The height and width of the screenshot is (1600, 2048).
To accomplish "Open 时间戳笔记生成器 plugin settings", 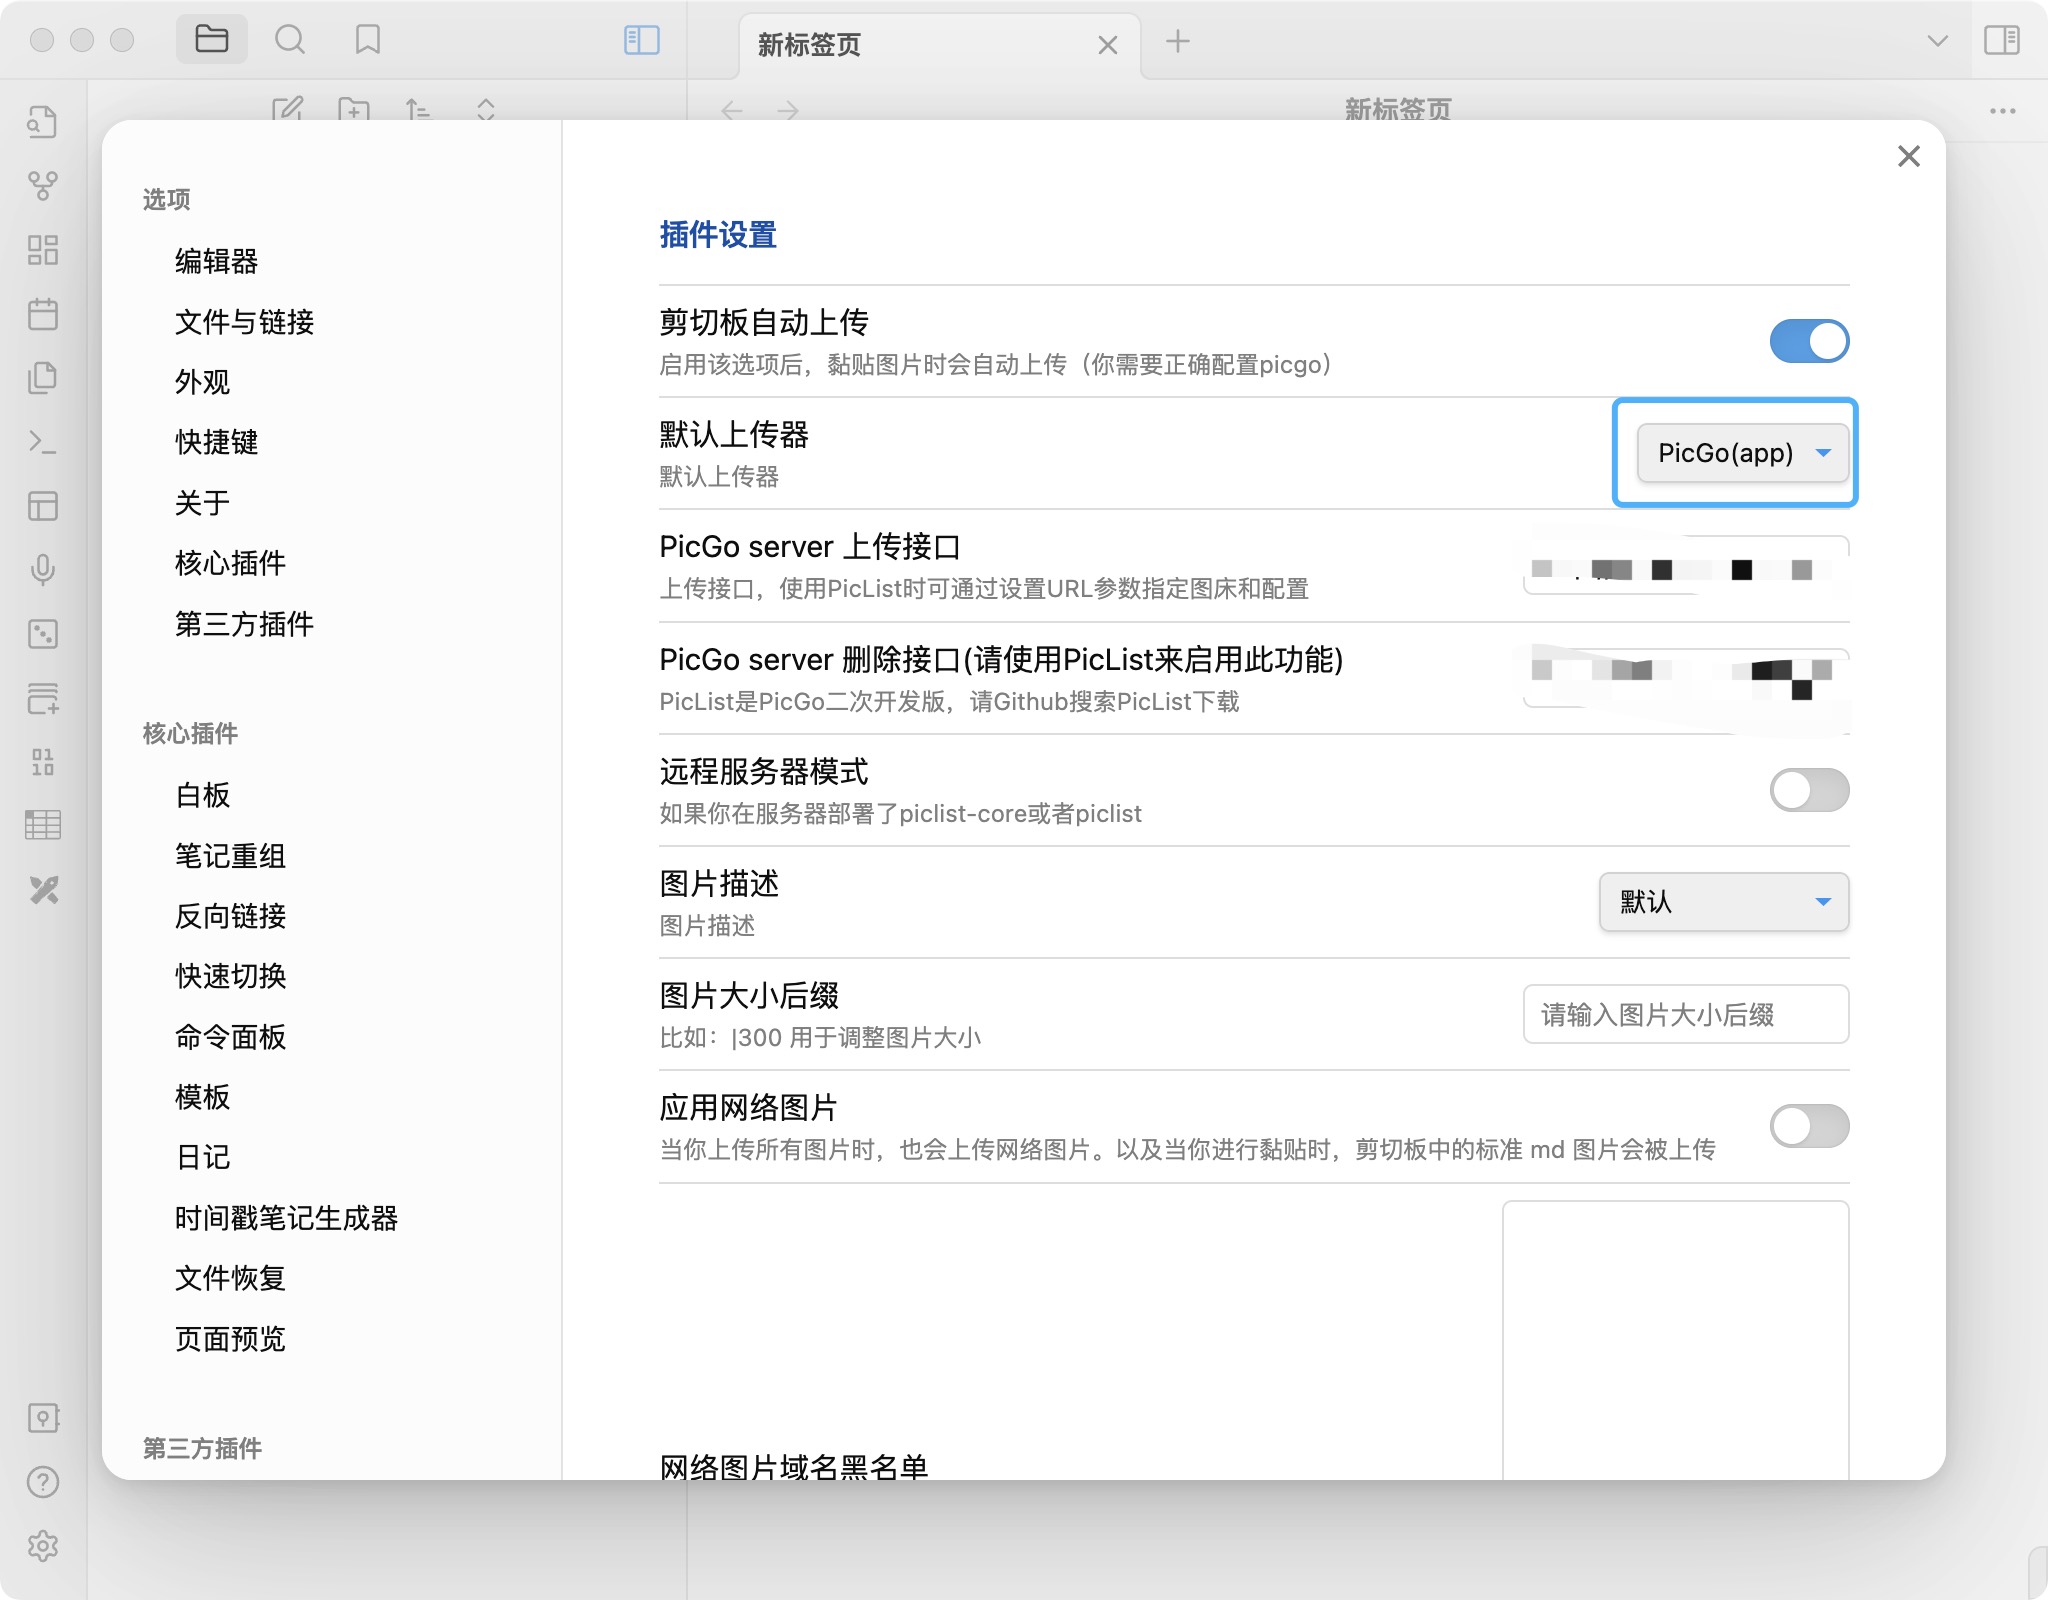I will [x=286, y=1218].
